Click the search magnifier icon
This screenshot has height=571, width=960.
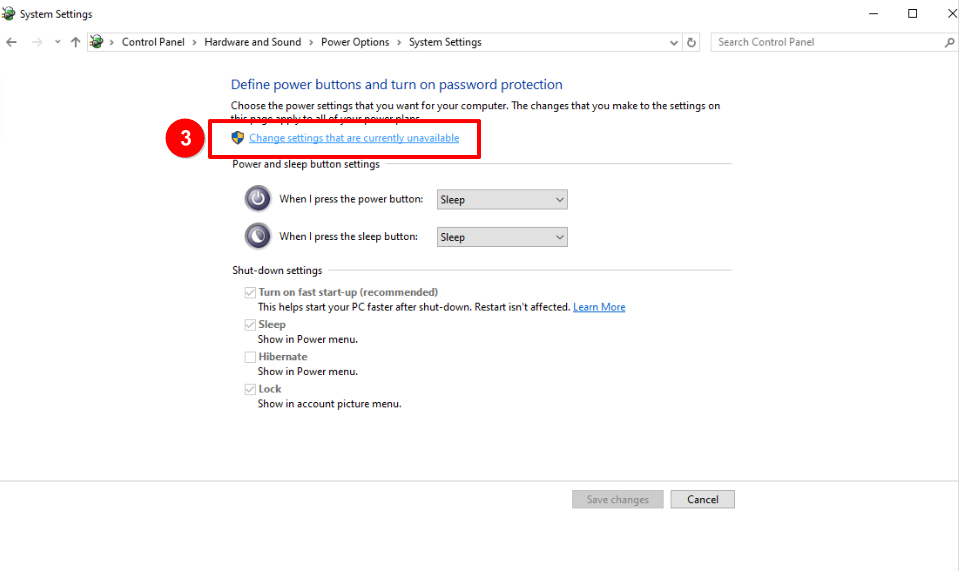click(949, 42)
